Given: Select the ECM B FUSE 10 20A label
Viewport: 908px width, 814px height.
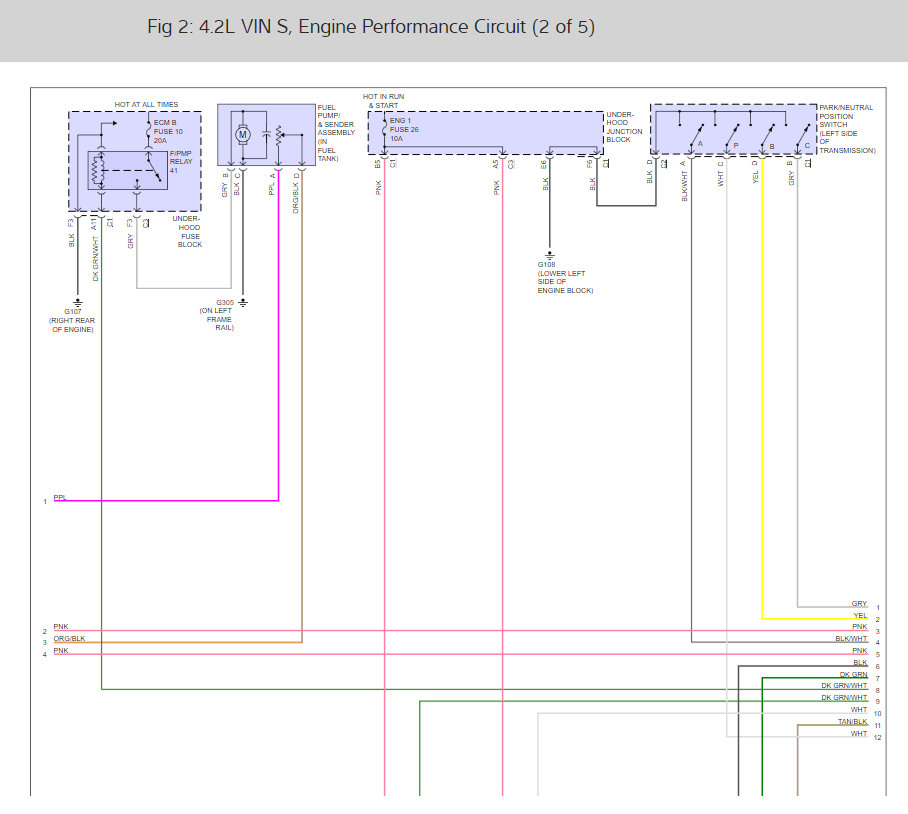Looking at the screenshot, I should (168, 131).
